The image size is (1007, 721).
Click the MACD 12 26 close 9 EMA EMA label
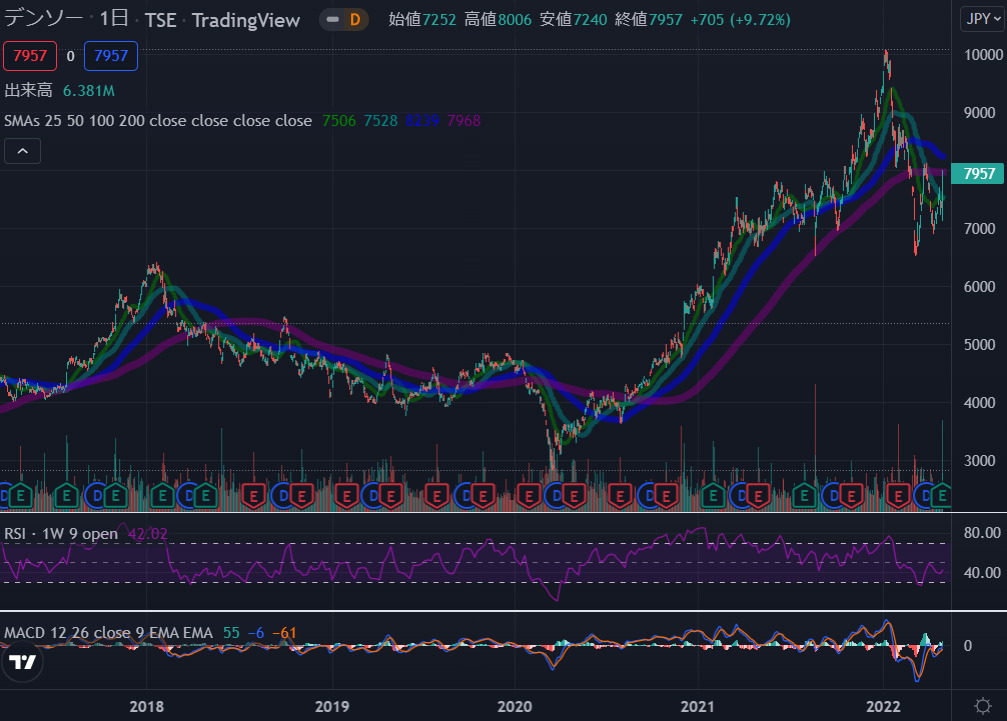(108, 633)
